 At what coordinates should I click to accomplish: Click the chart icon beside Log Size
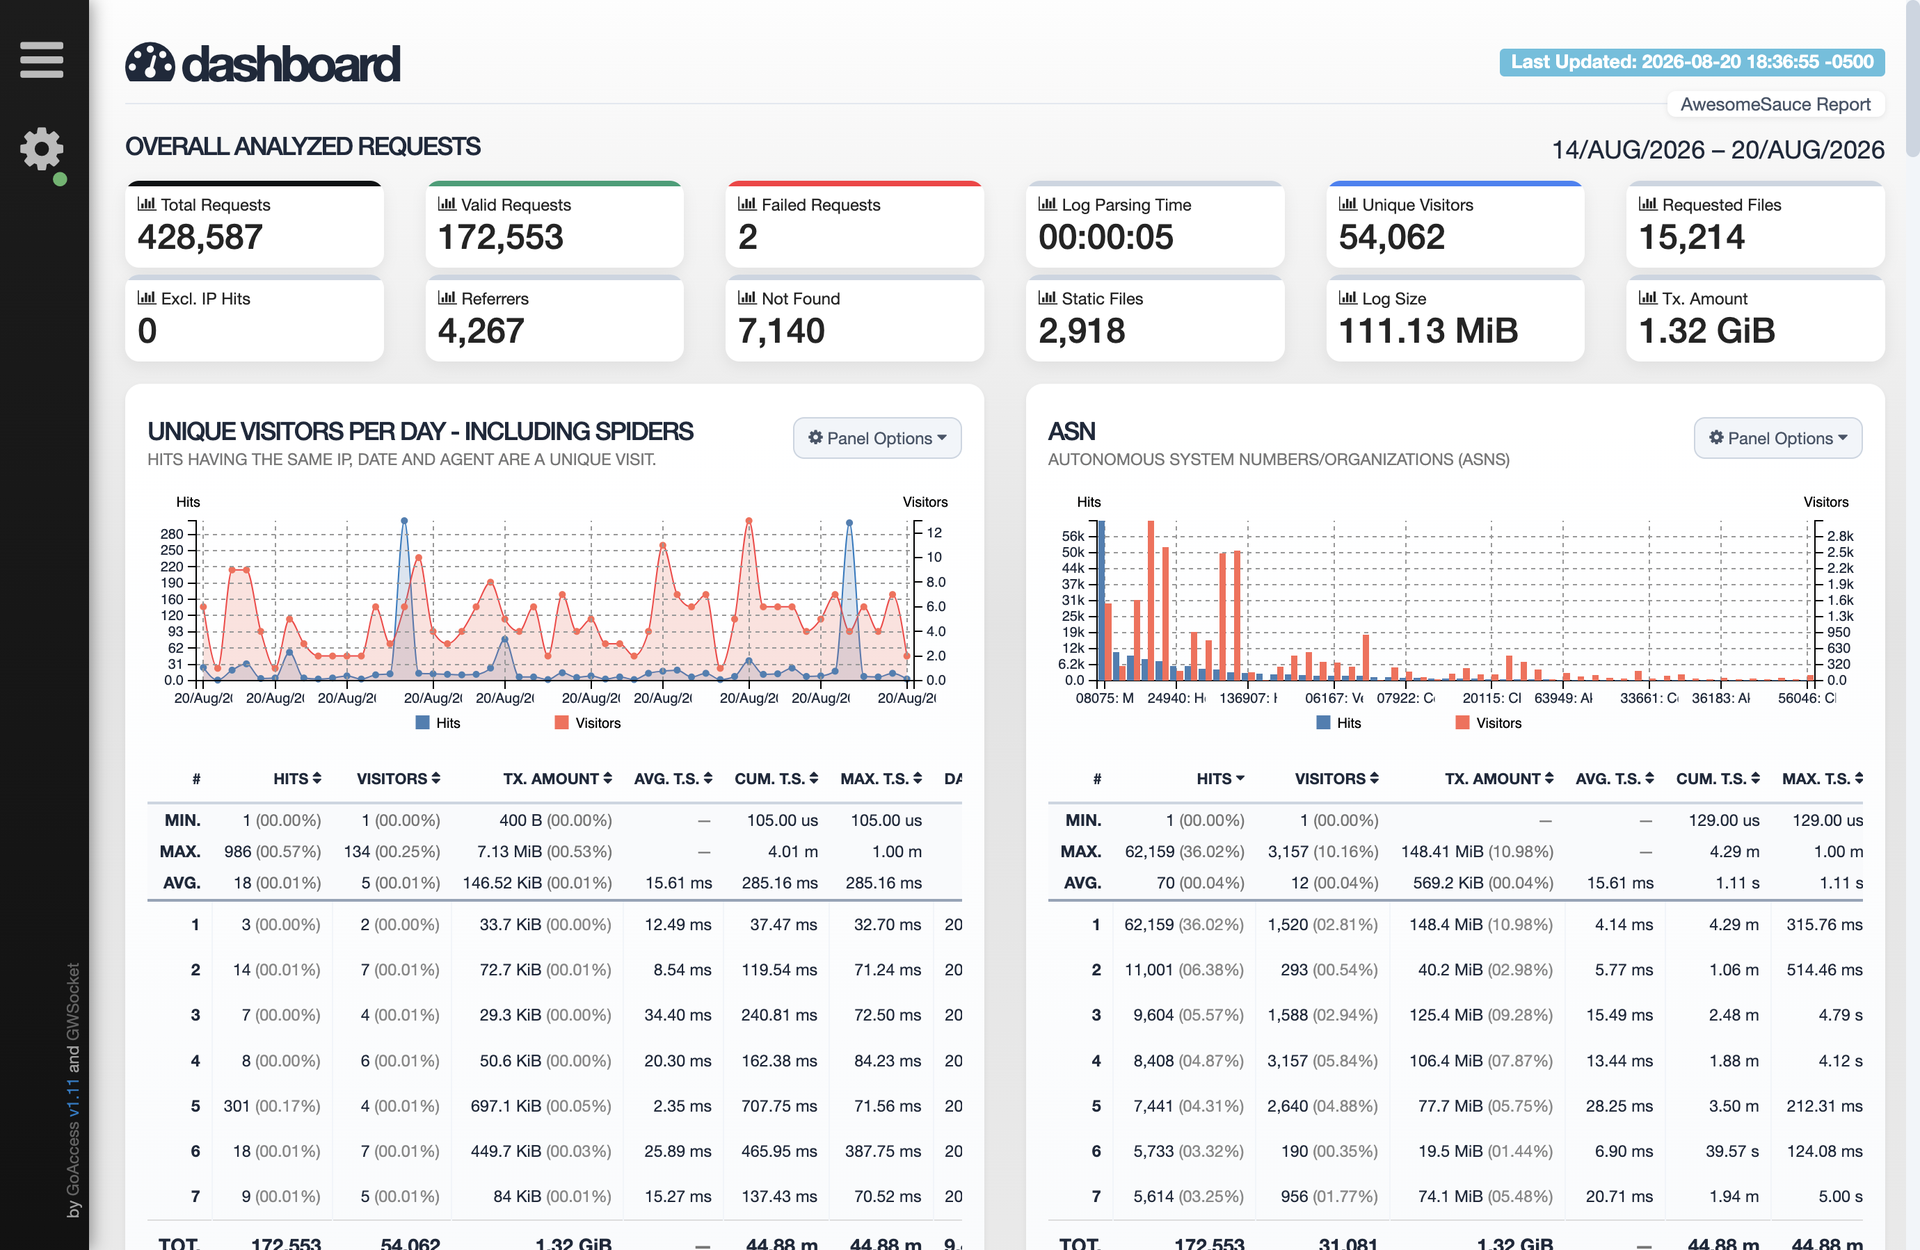click(x=1348, y=298)
